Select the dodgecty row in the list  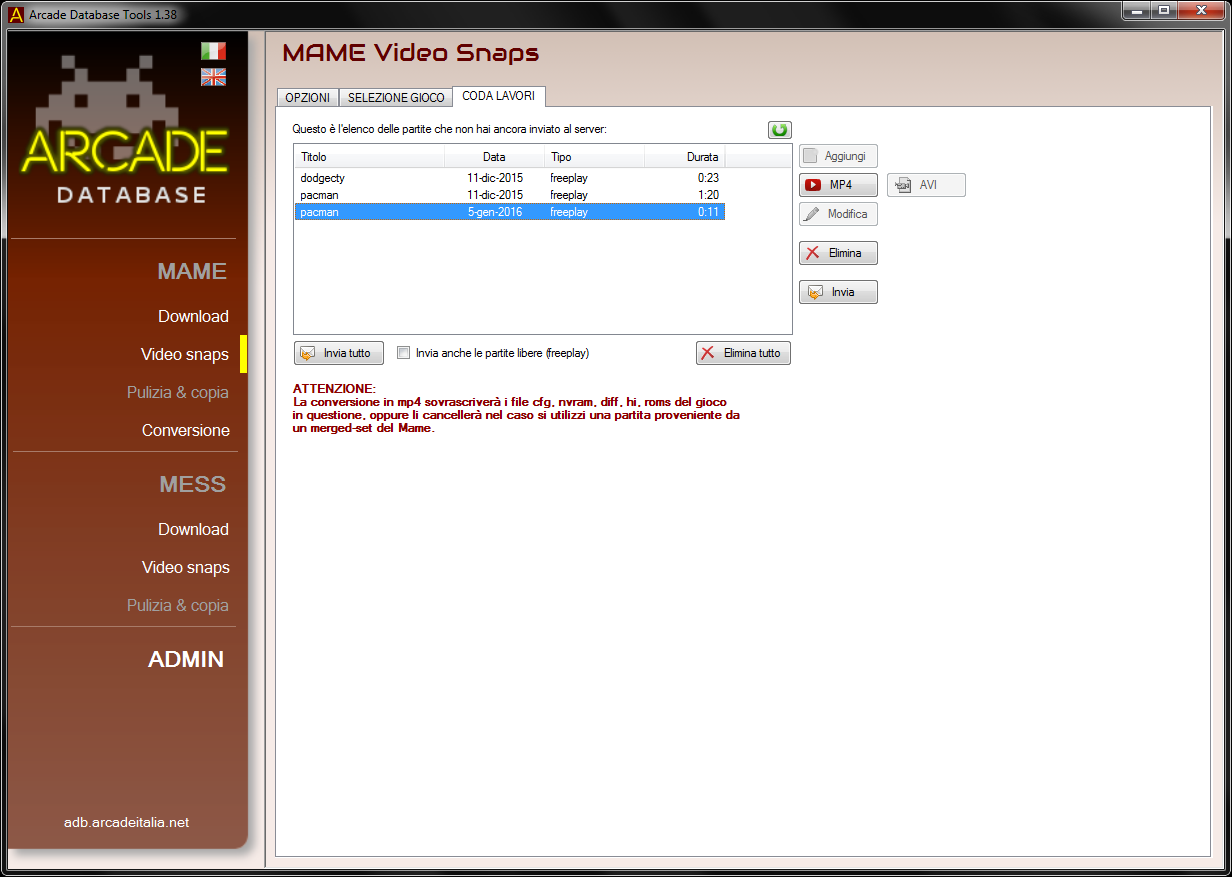(323, 178)
